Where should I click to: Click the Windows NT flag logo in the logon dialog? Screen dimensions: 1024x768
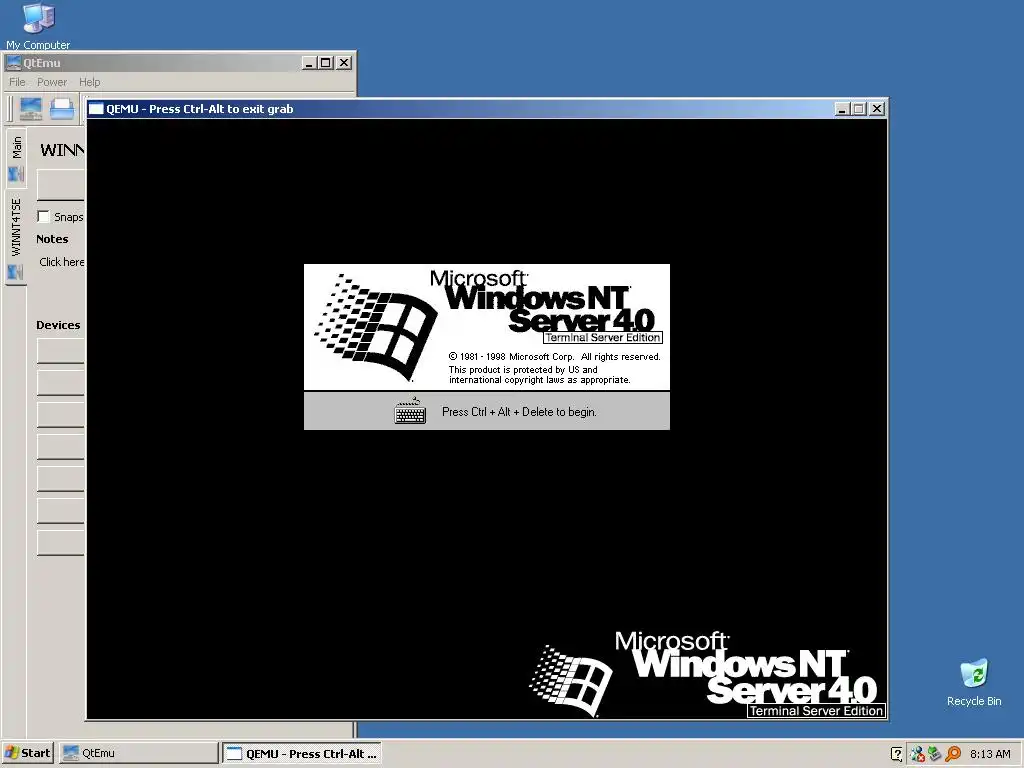coord(376,327)
